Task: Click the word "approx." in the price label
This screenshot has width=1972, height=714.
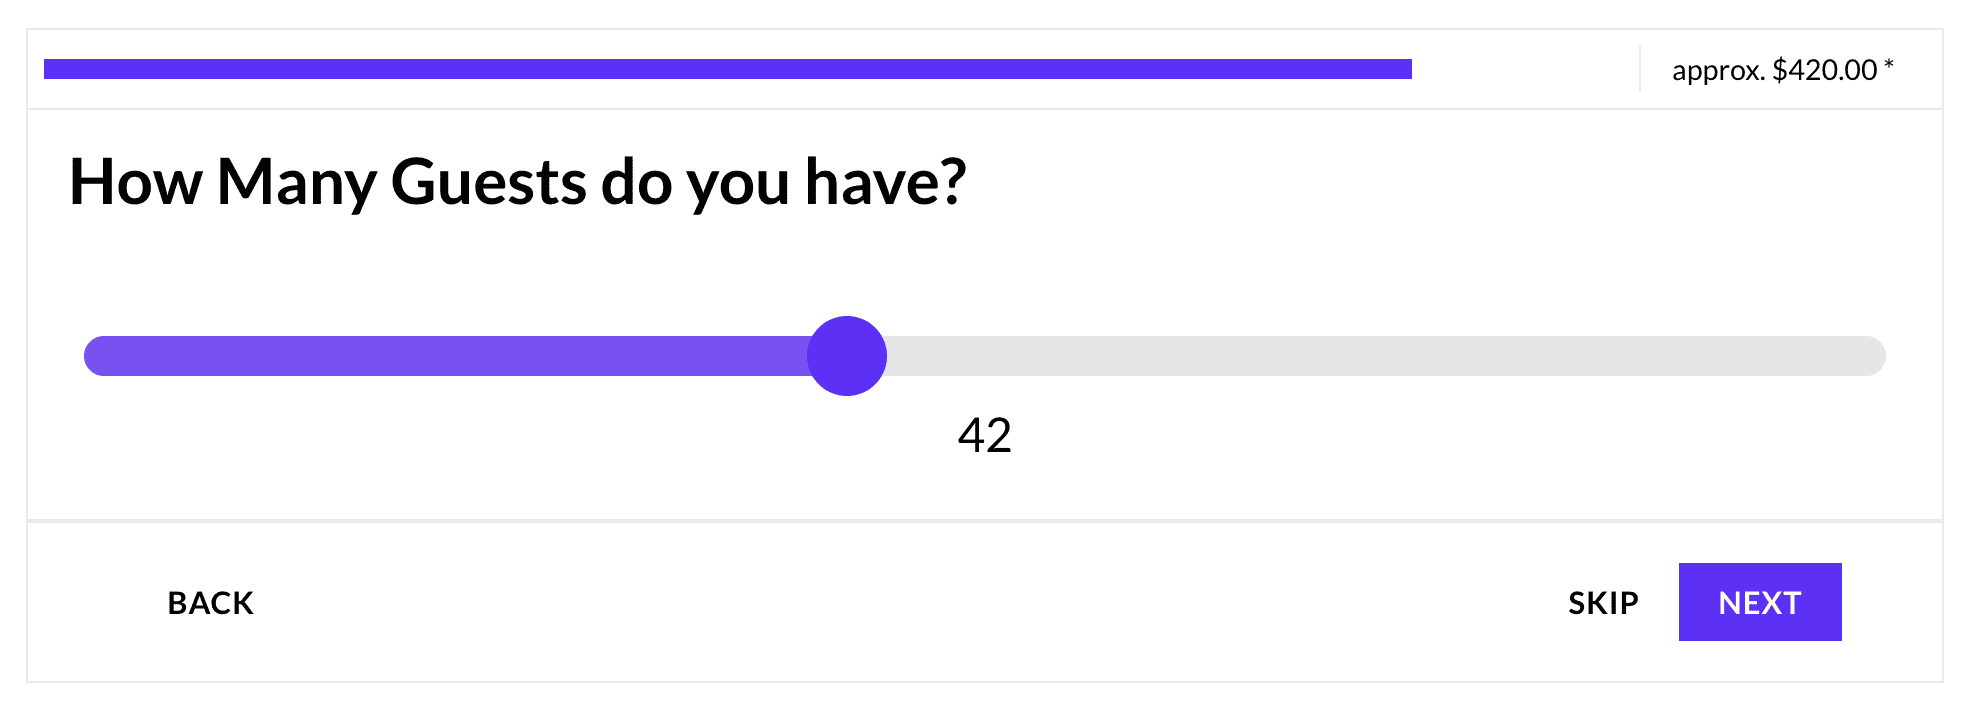Action: [x=1717, y=71]
